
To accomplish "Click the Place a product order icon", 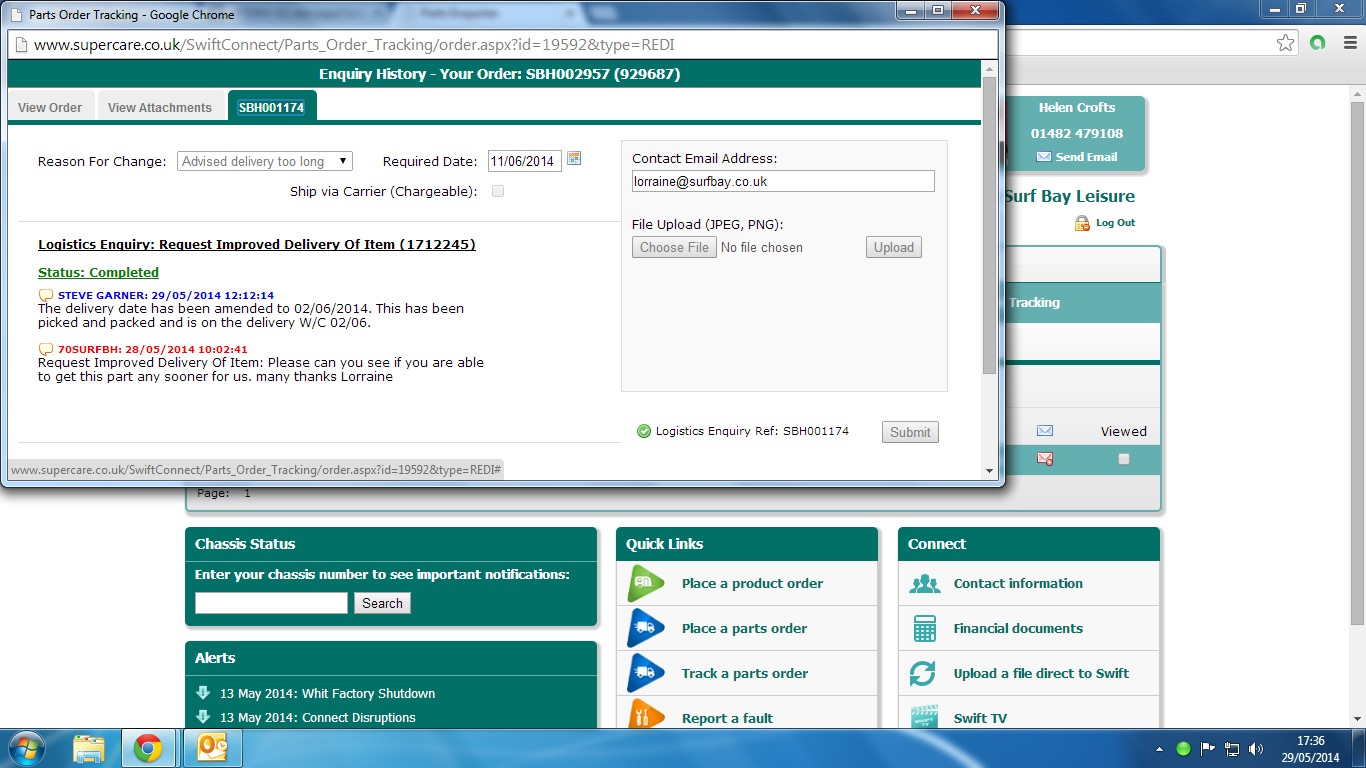I will (646, 583).
